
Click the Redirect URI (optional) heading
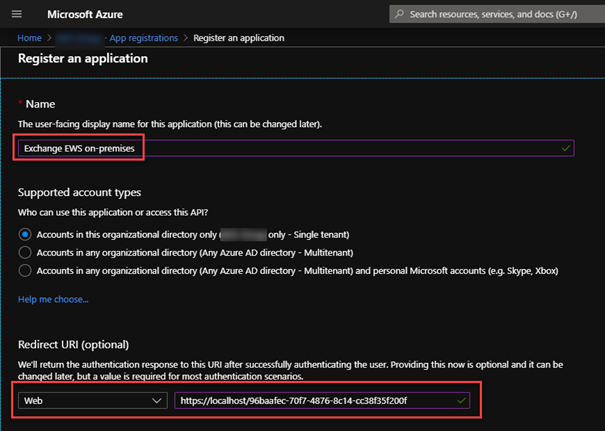click(73, 345)
